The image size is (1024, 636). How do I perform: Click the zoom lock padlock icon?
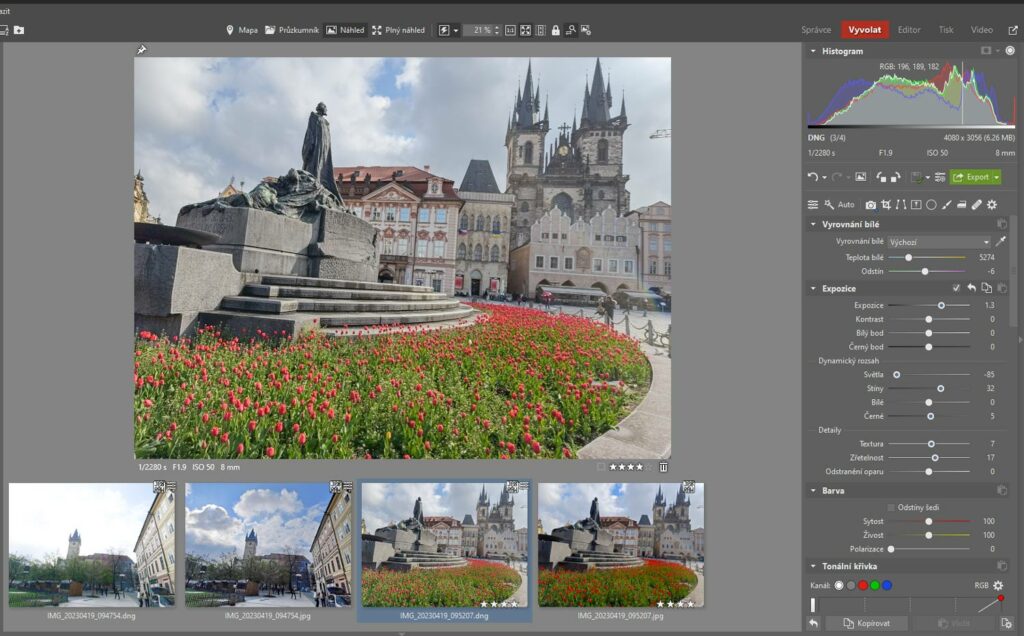(x=555, y=30)
